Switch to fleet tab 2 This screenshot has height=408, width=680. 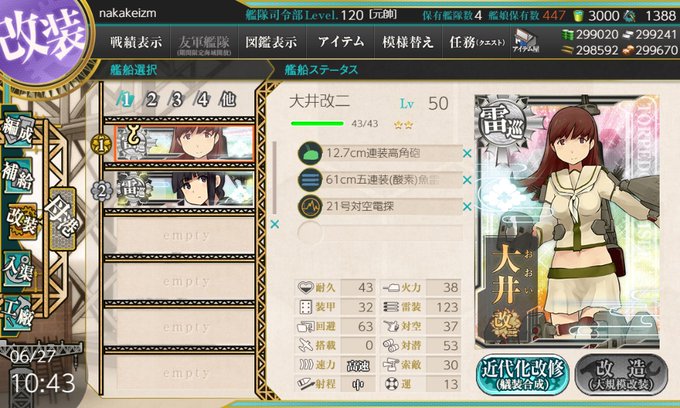(x=151, y=100)
